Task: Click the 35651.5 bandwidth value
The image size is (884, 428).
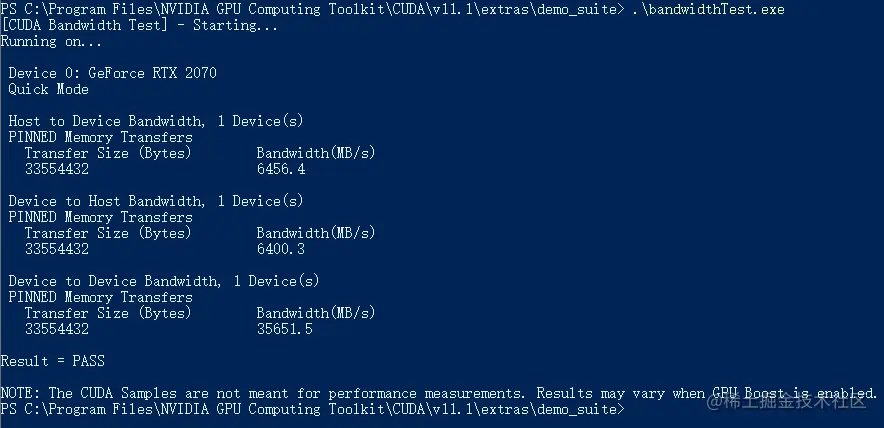Action: point(285,329)
